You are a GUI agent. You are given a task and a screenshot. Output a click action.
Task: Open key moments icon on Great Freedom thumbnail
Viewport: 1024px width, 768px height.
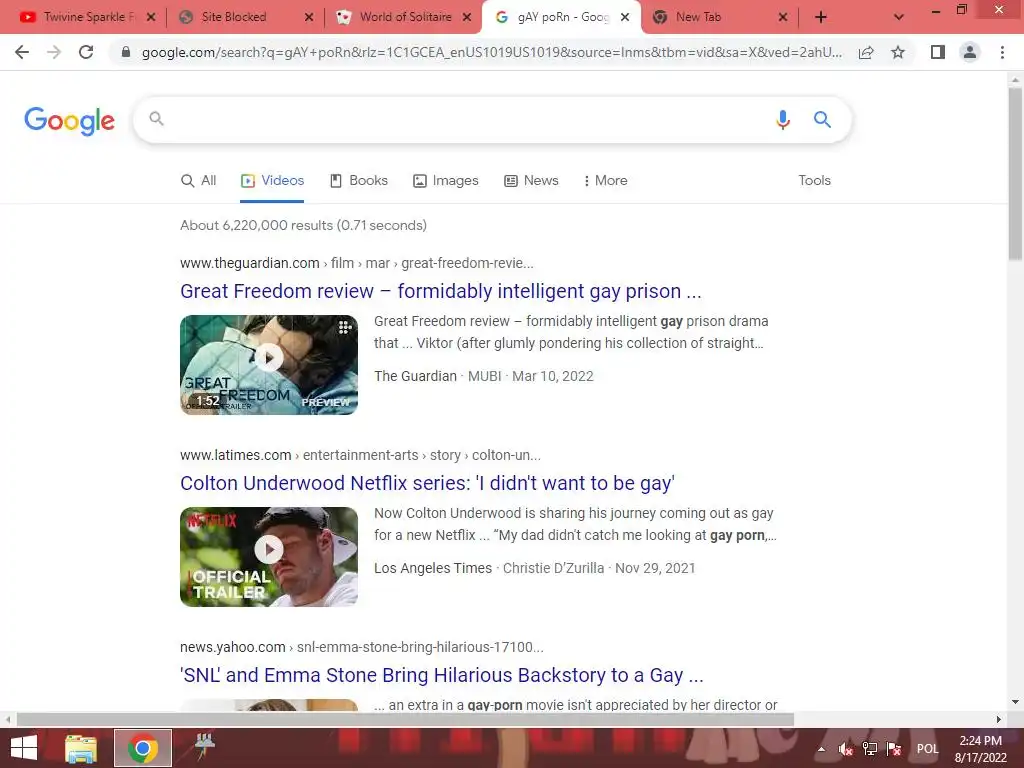tap(344, 328)
